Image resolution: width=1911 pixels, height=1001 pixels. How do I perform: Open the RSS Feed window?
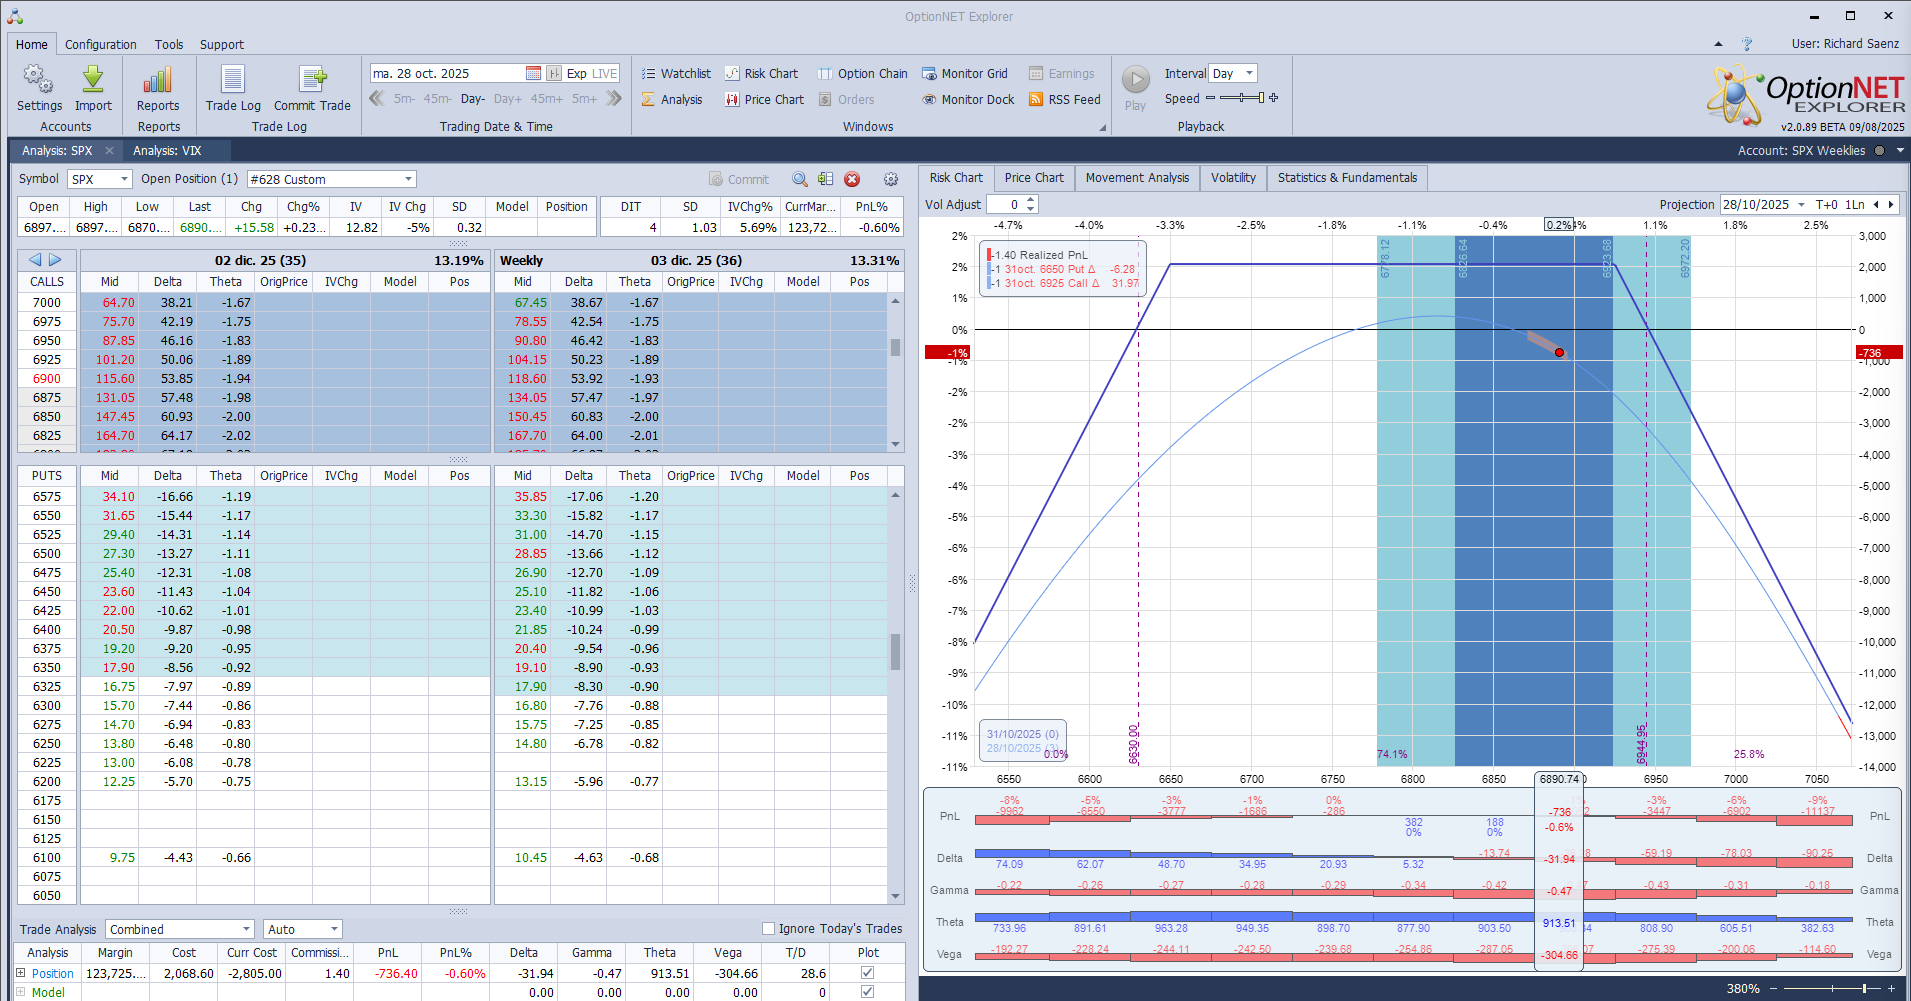(1064, 99)
